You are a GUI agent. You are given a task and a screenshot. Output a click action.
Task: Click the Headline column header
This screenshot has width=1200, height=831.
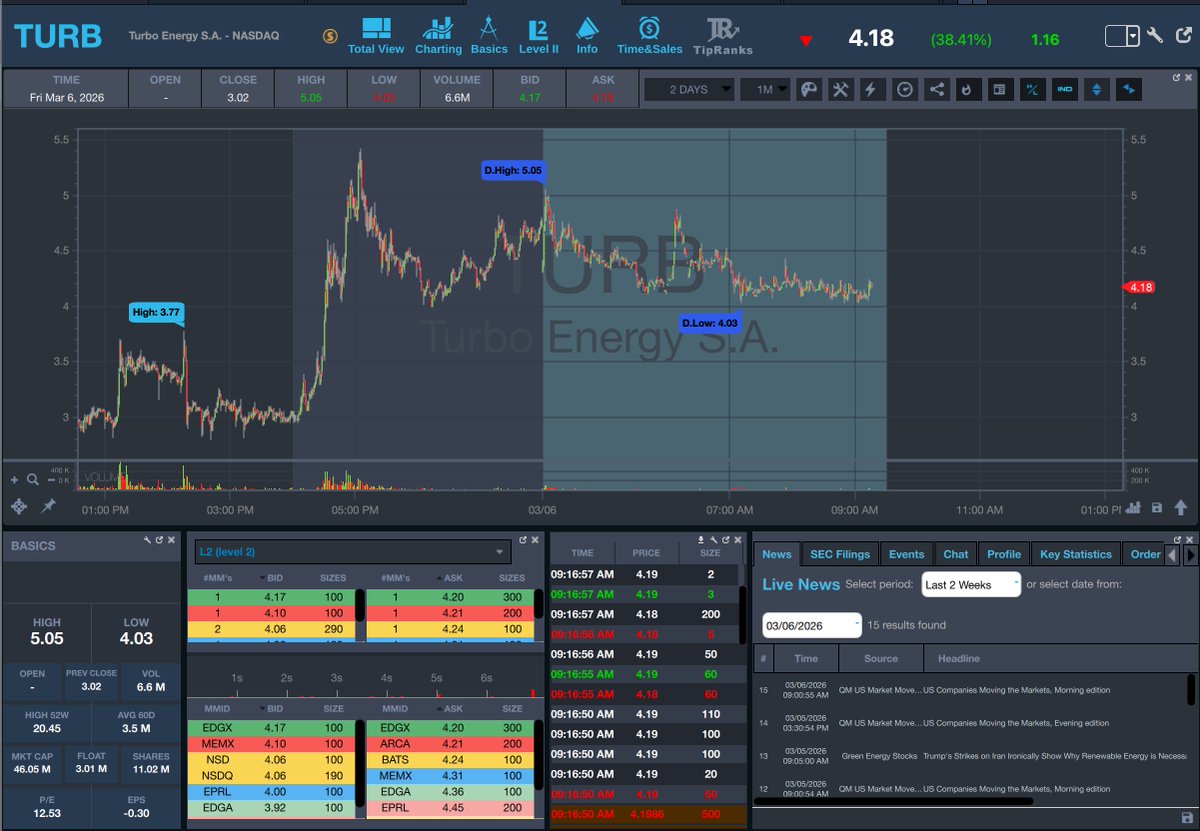tap(958, 658)
